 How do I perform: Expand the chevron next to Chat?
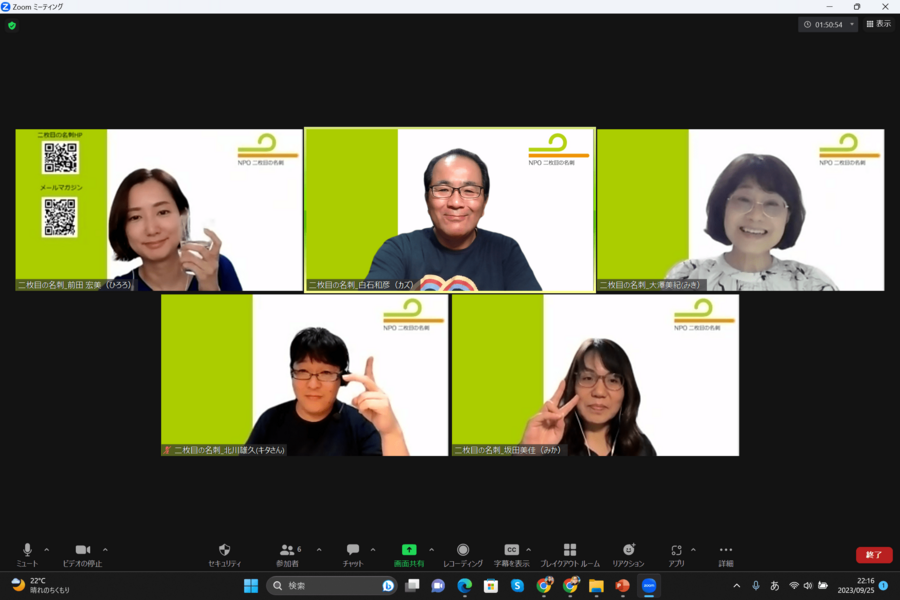(373, 550)
